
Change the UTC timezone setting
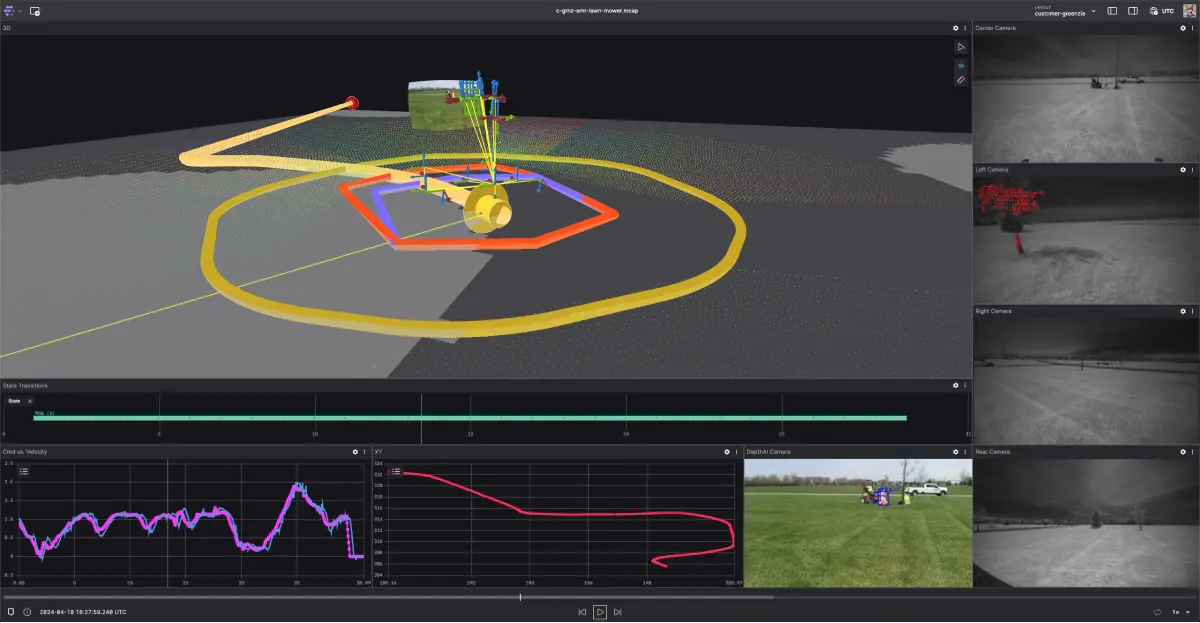(1161, 11)
